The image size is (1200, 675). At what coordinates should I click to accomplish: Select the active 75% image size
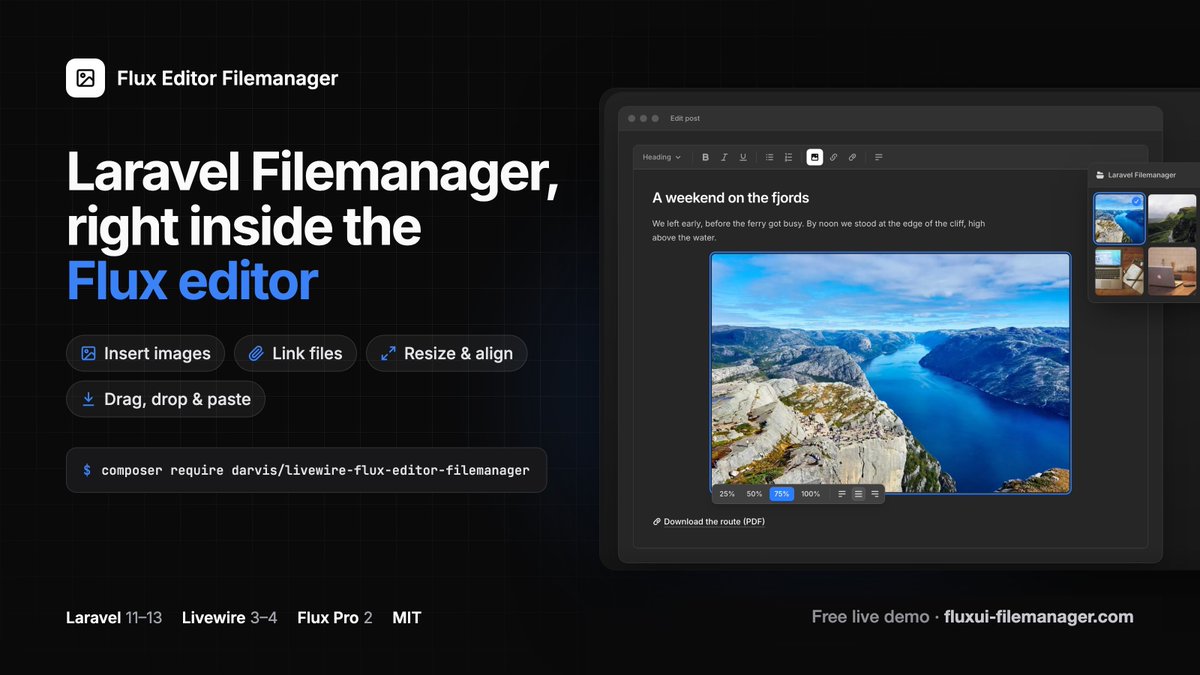[x=782, y=494]
